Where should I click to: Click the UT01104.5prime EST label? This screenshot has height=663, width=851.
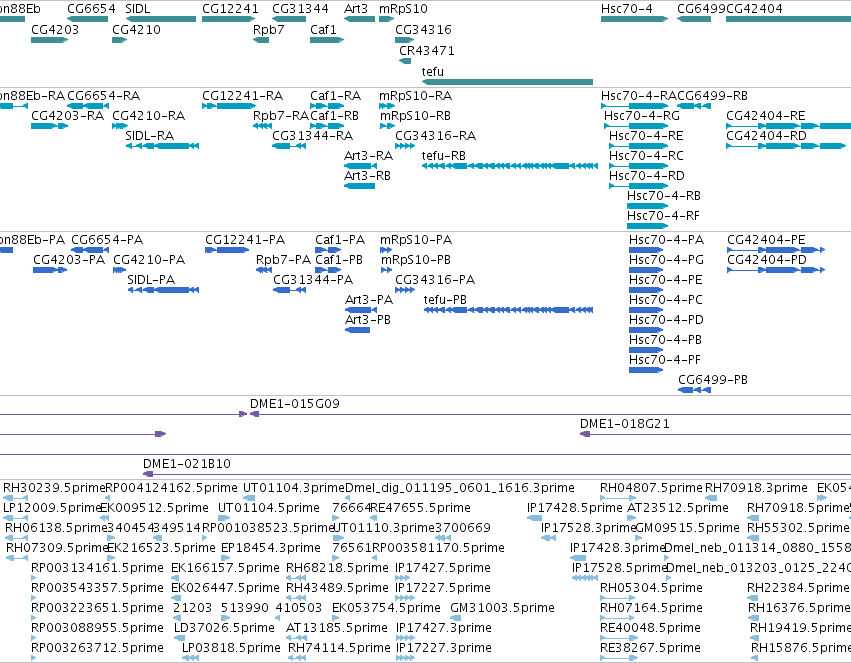269,508
